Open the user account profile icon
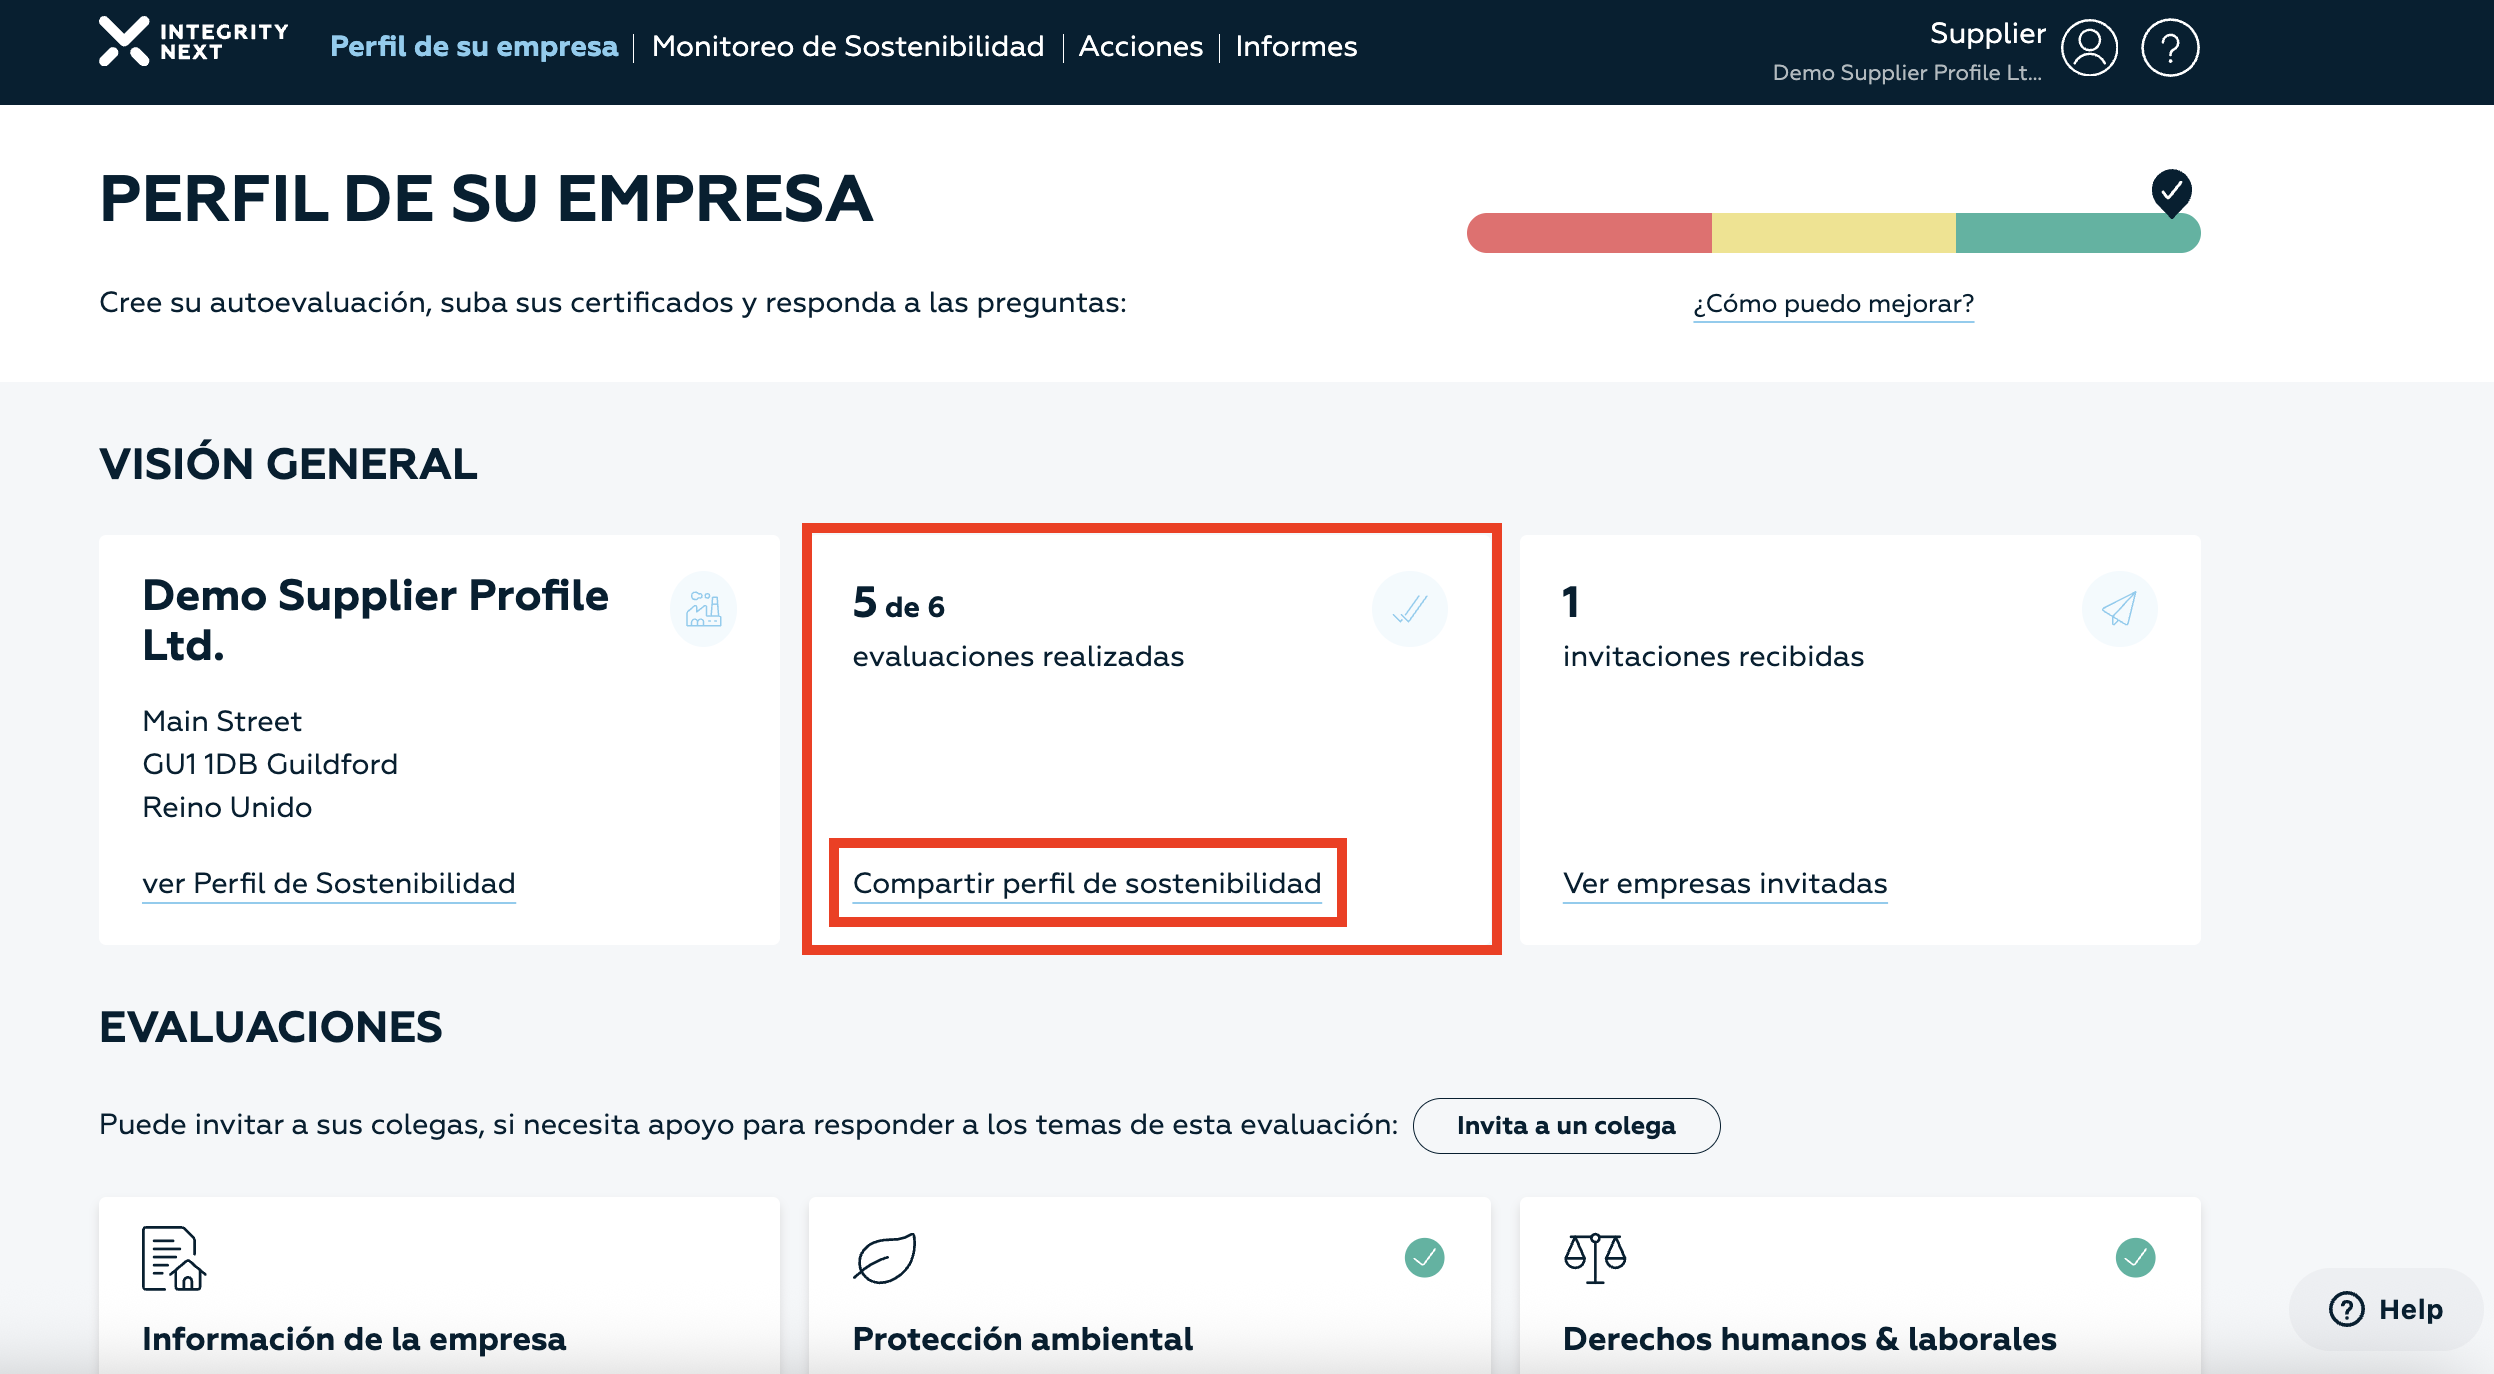2494x1374 pixels. [2089, 47]
